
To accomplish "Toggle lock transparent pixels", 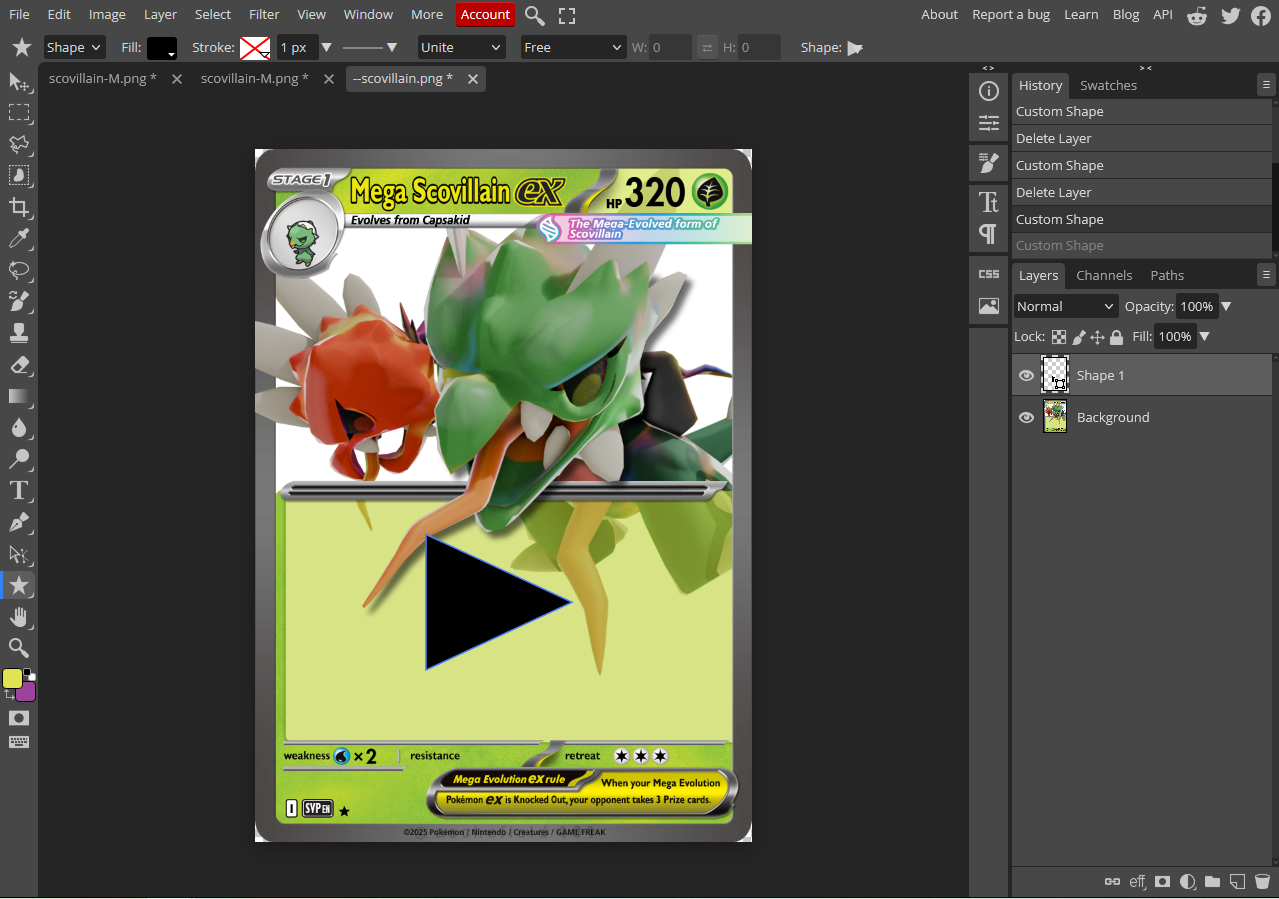I will pyautogui.click(x=1058, y=337).
